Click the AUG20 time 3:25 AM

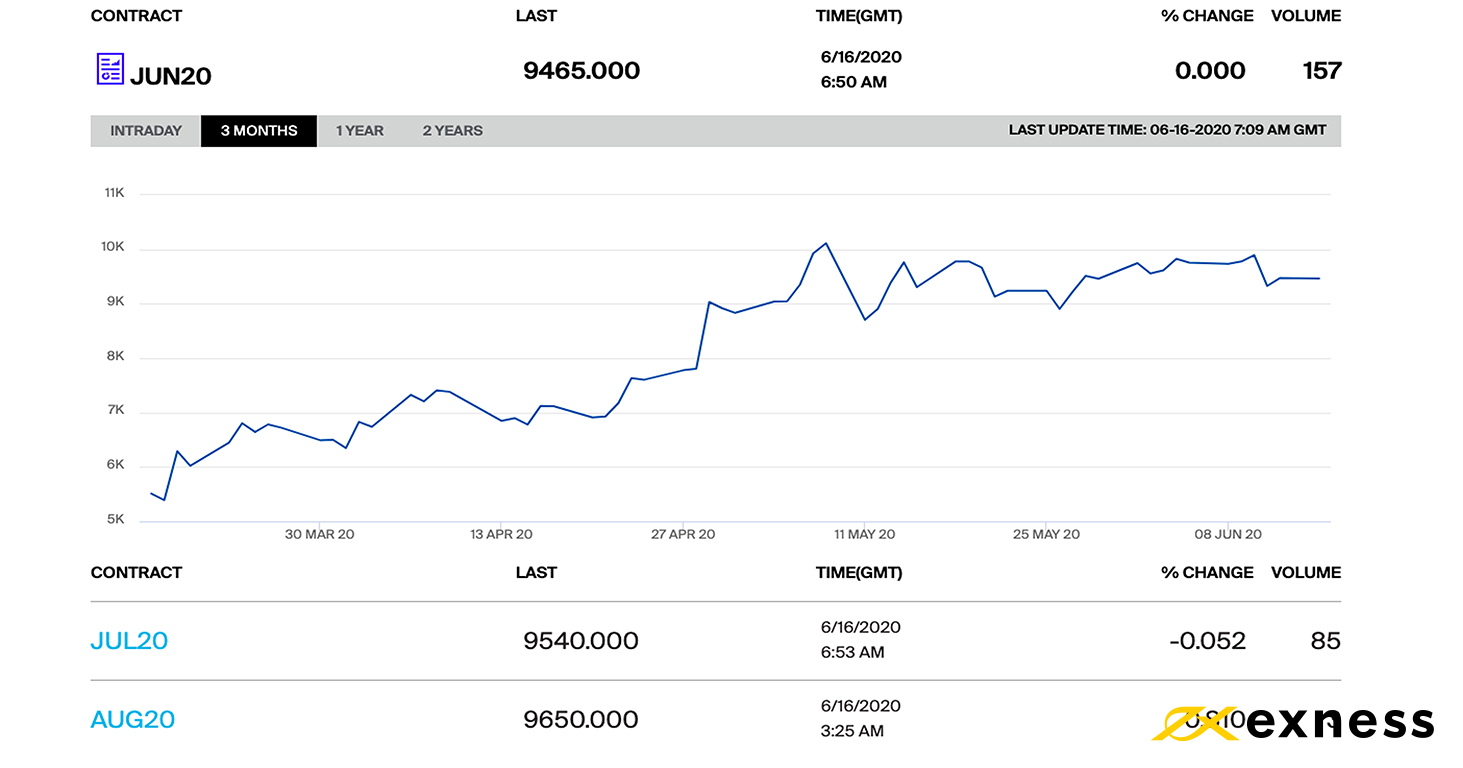coord(852,731)
